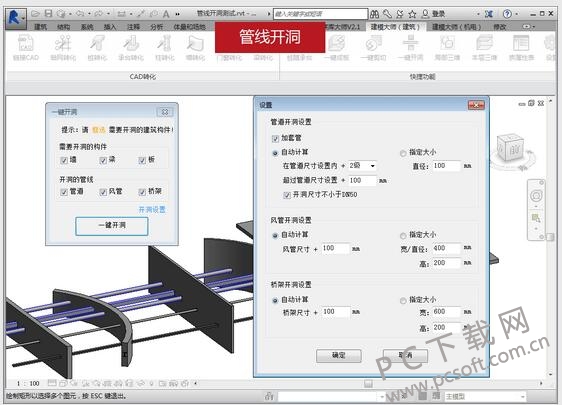Switch to the 建模大师(机电) ribbon tab
The height and width of the screenshot is (405, 562).
pyautogui.click(x=456, y=27)
